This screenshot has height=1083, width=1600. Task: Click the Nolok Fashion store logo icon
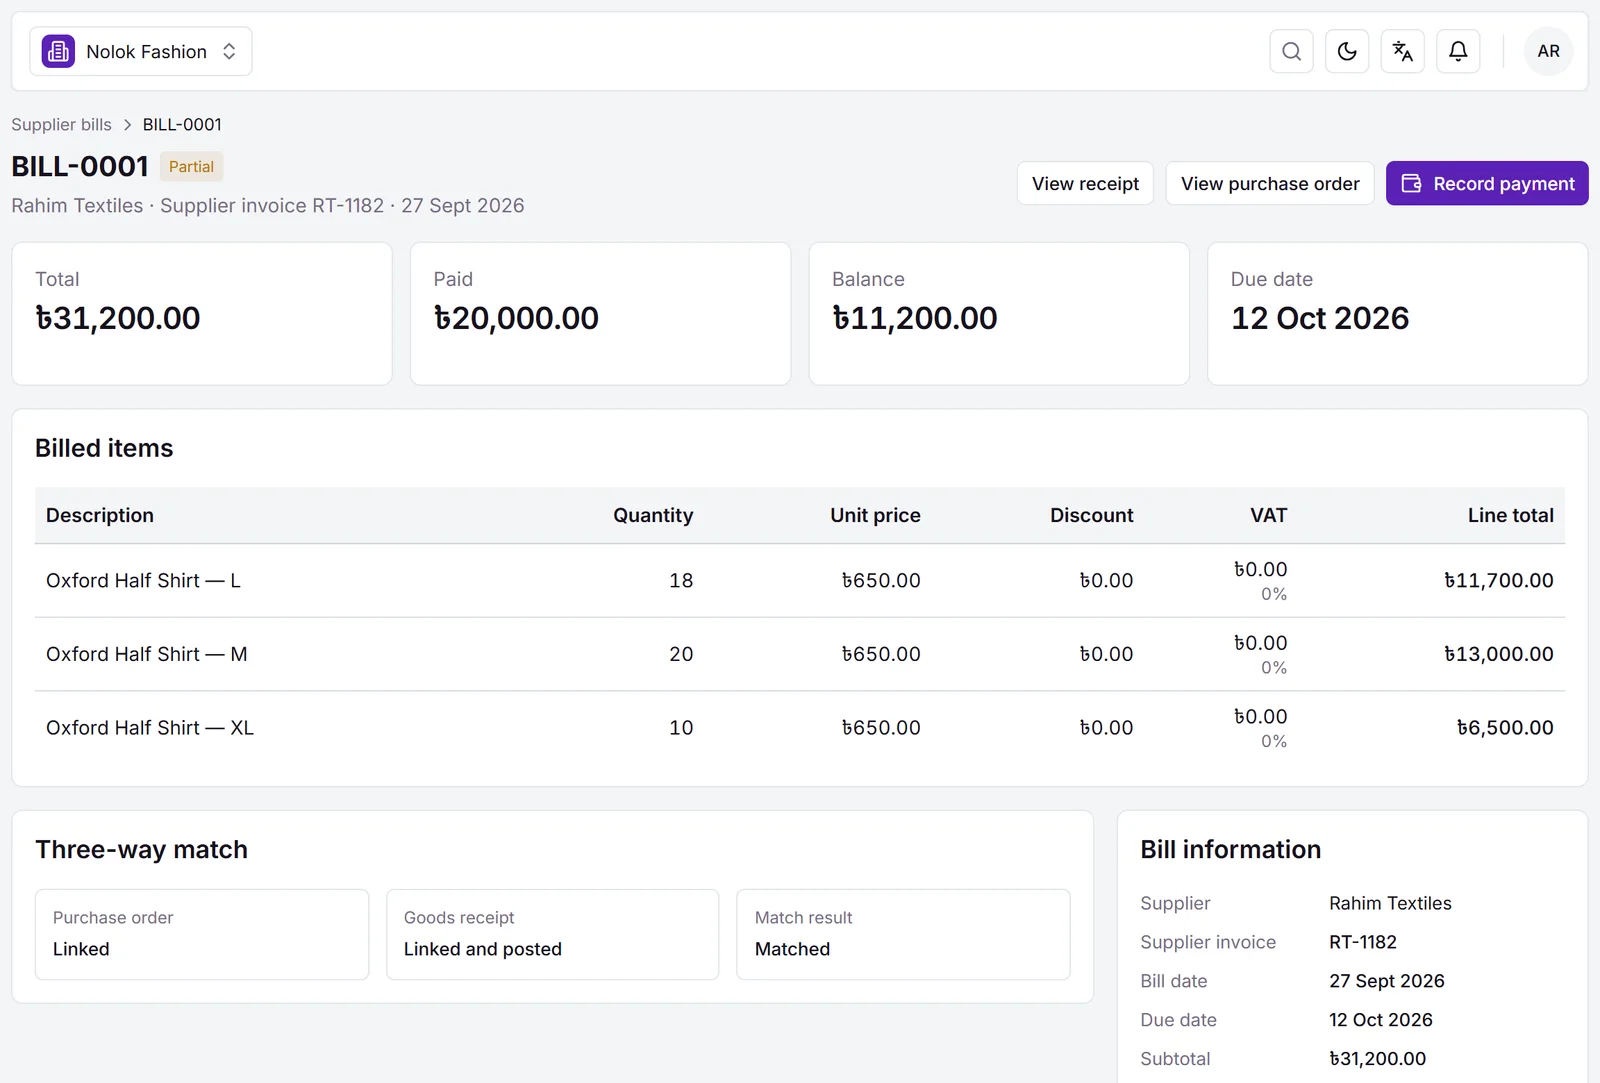tap(58, 51)
